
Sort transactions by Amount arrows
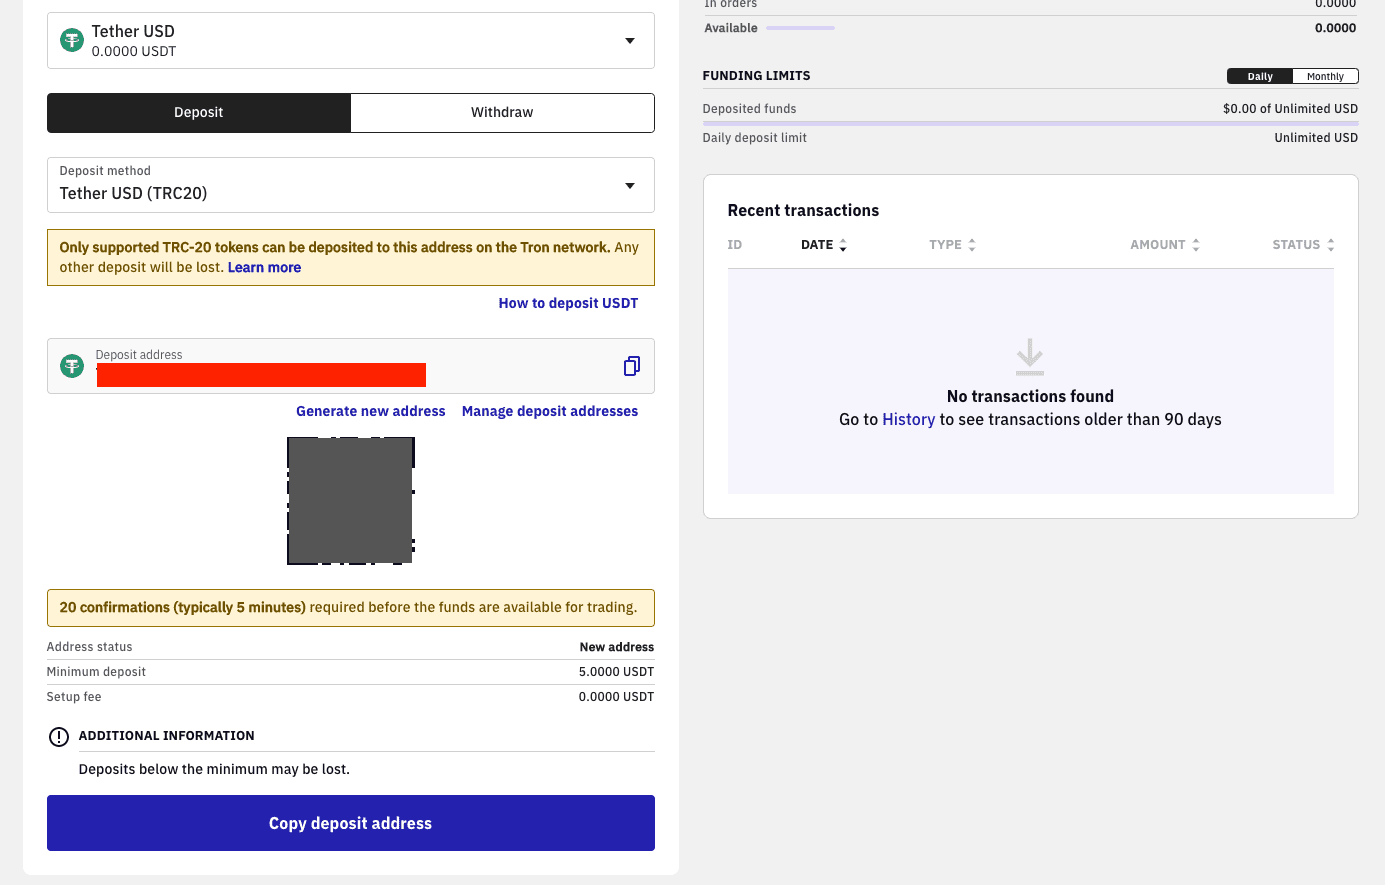1196,245
